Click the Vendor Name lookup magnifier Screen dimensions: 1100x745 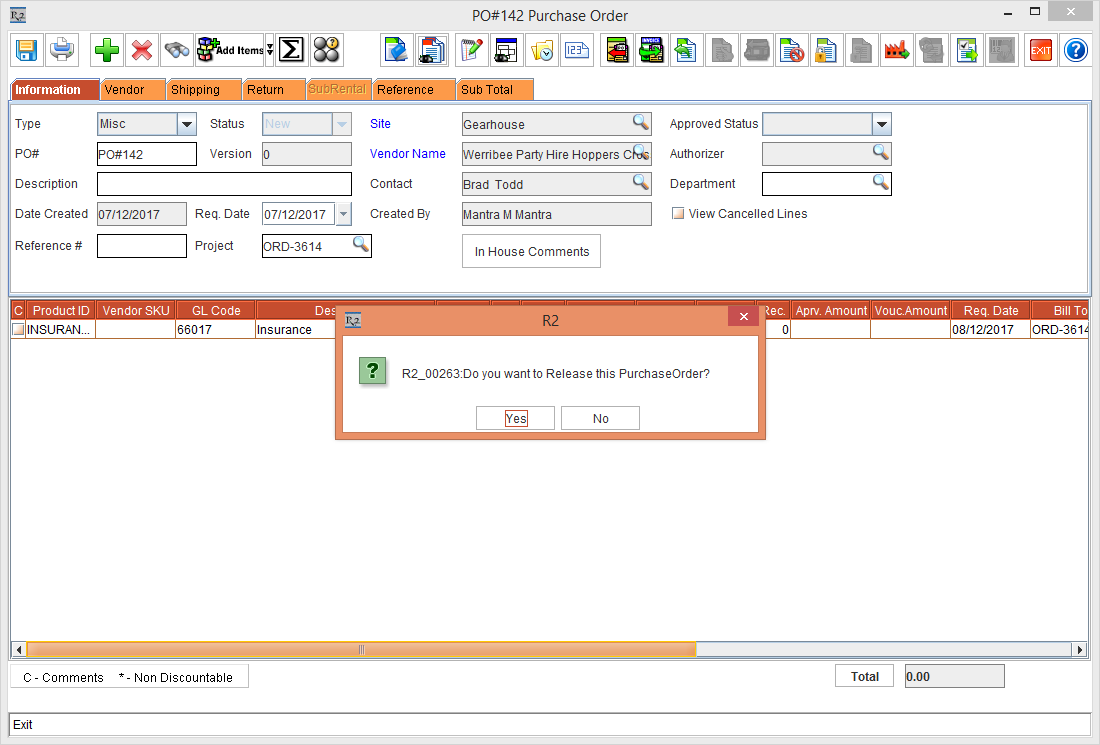[640, 153]
